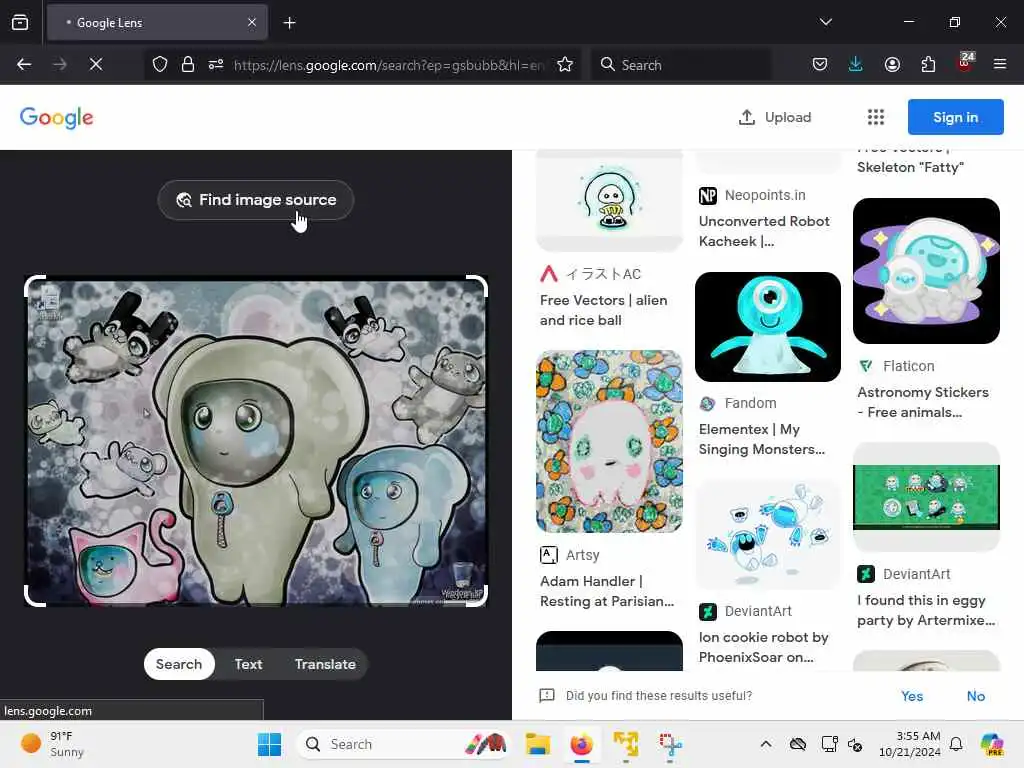The image size is (1024, 768).
Task: Select the Search mode tab
Action: click(x=179, y=664)
